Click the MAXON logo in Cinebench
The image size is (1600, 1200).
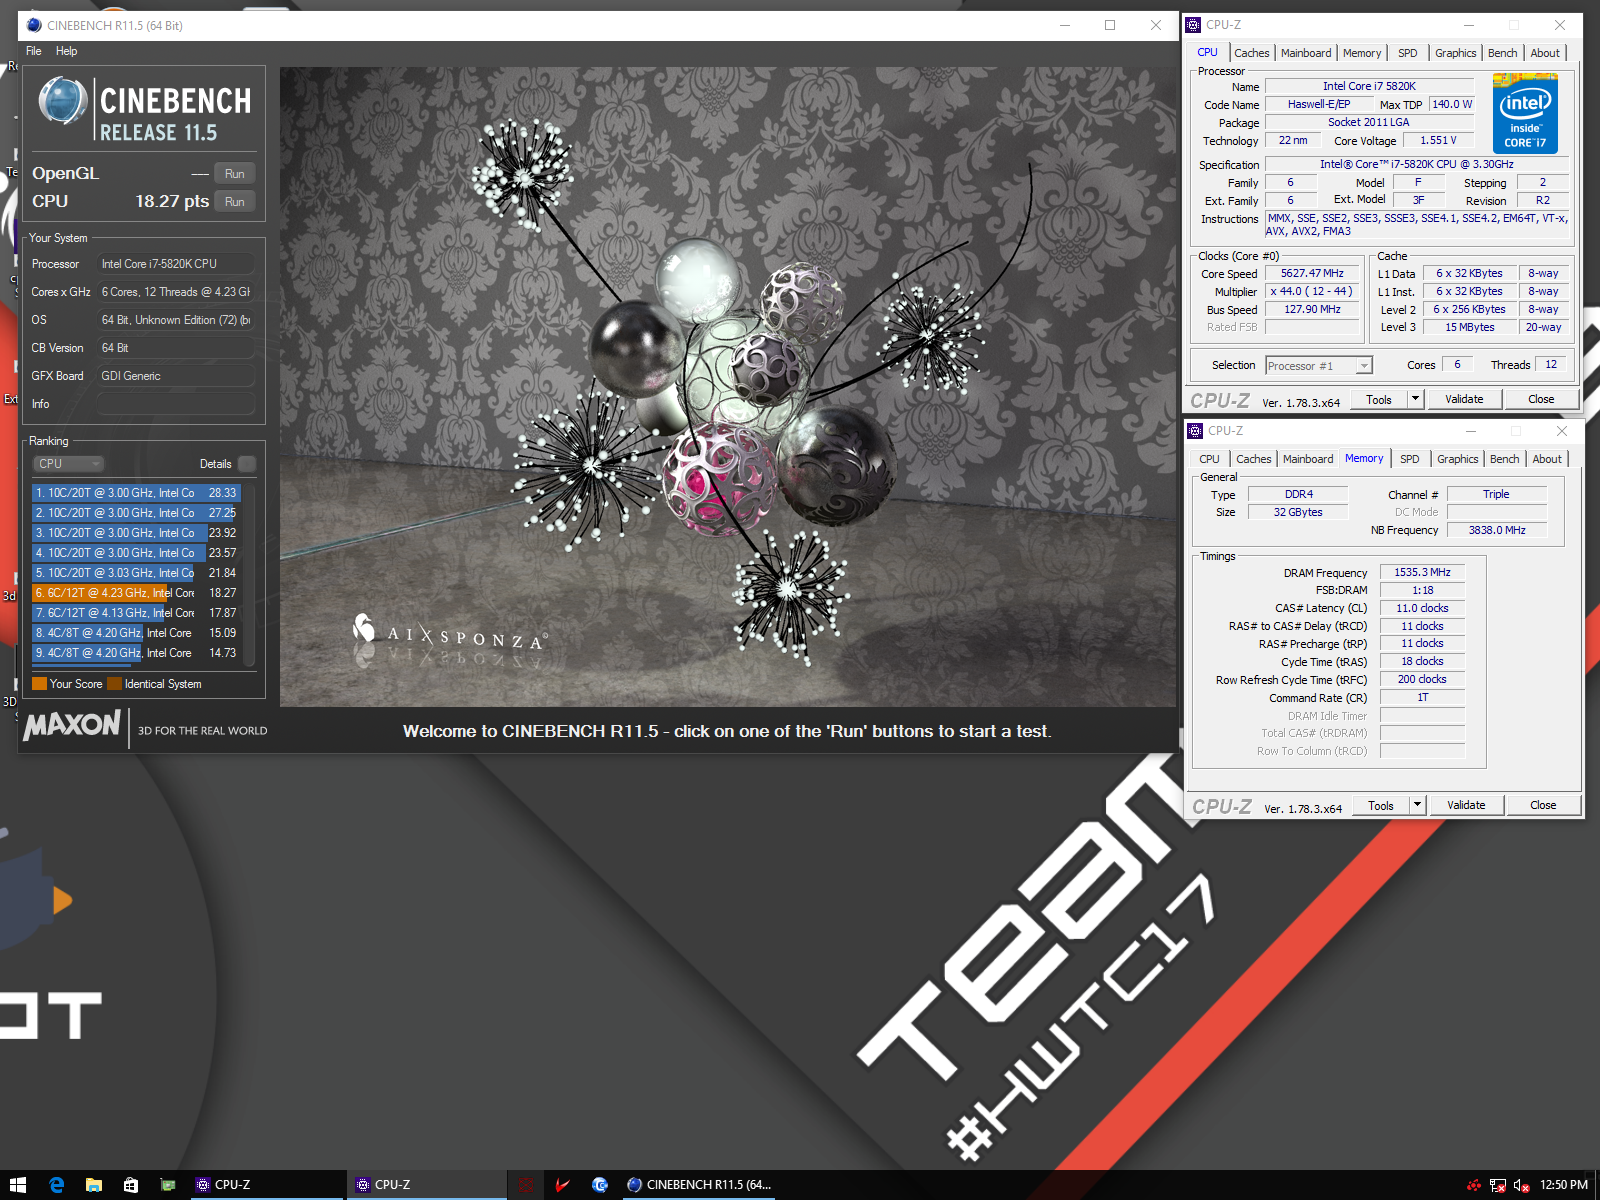click(x=72, y=725)
